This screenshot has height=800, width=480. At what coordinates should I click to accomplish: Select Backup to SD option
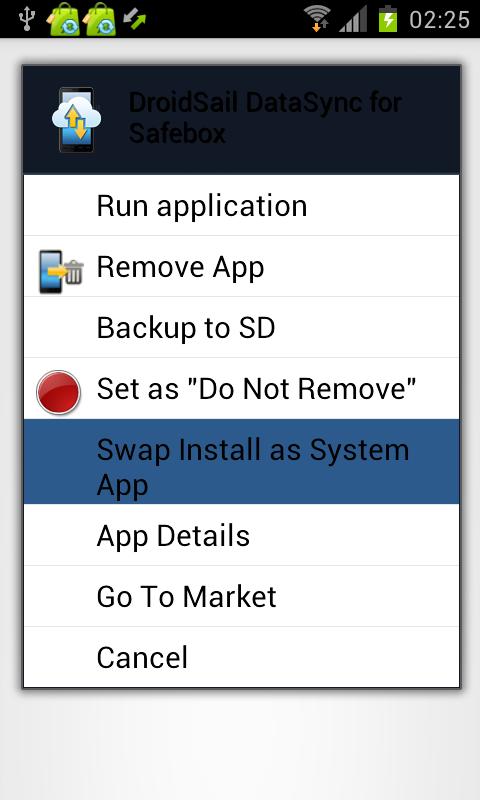[x=241, y=327]
